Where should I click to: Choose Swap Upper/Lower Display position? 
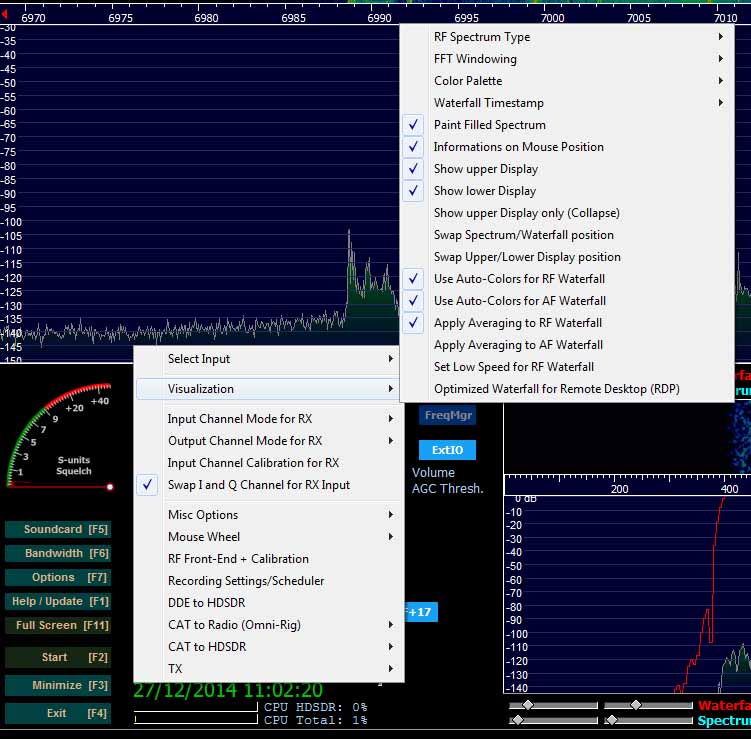567,257
